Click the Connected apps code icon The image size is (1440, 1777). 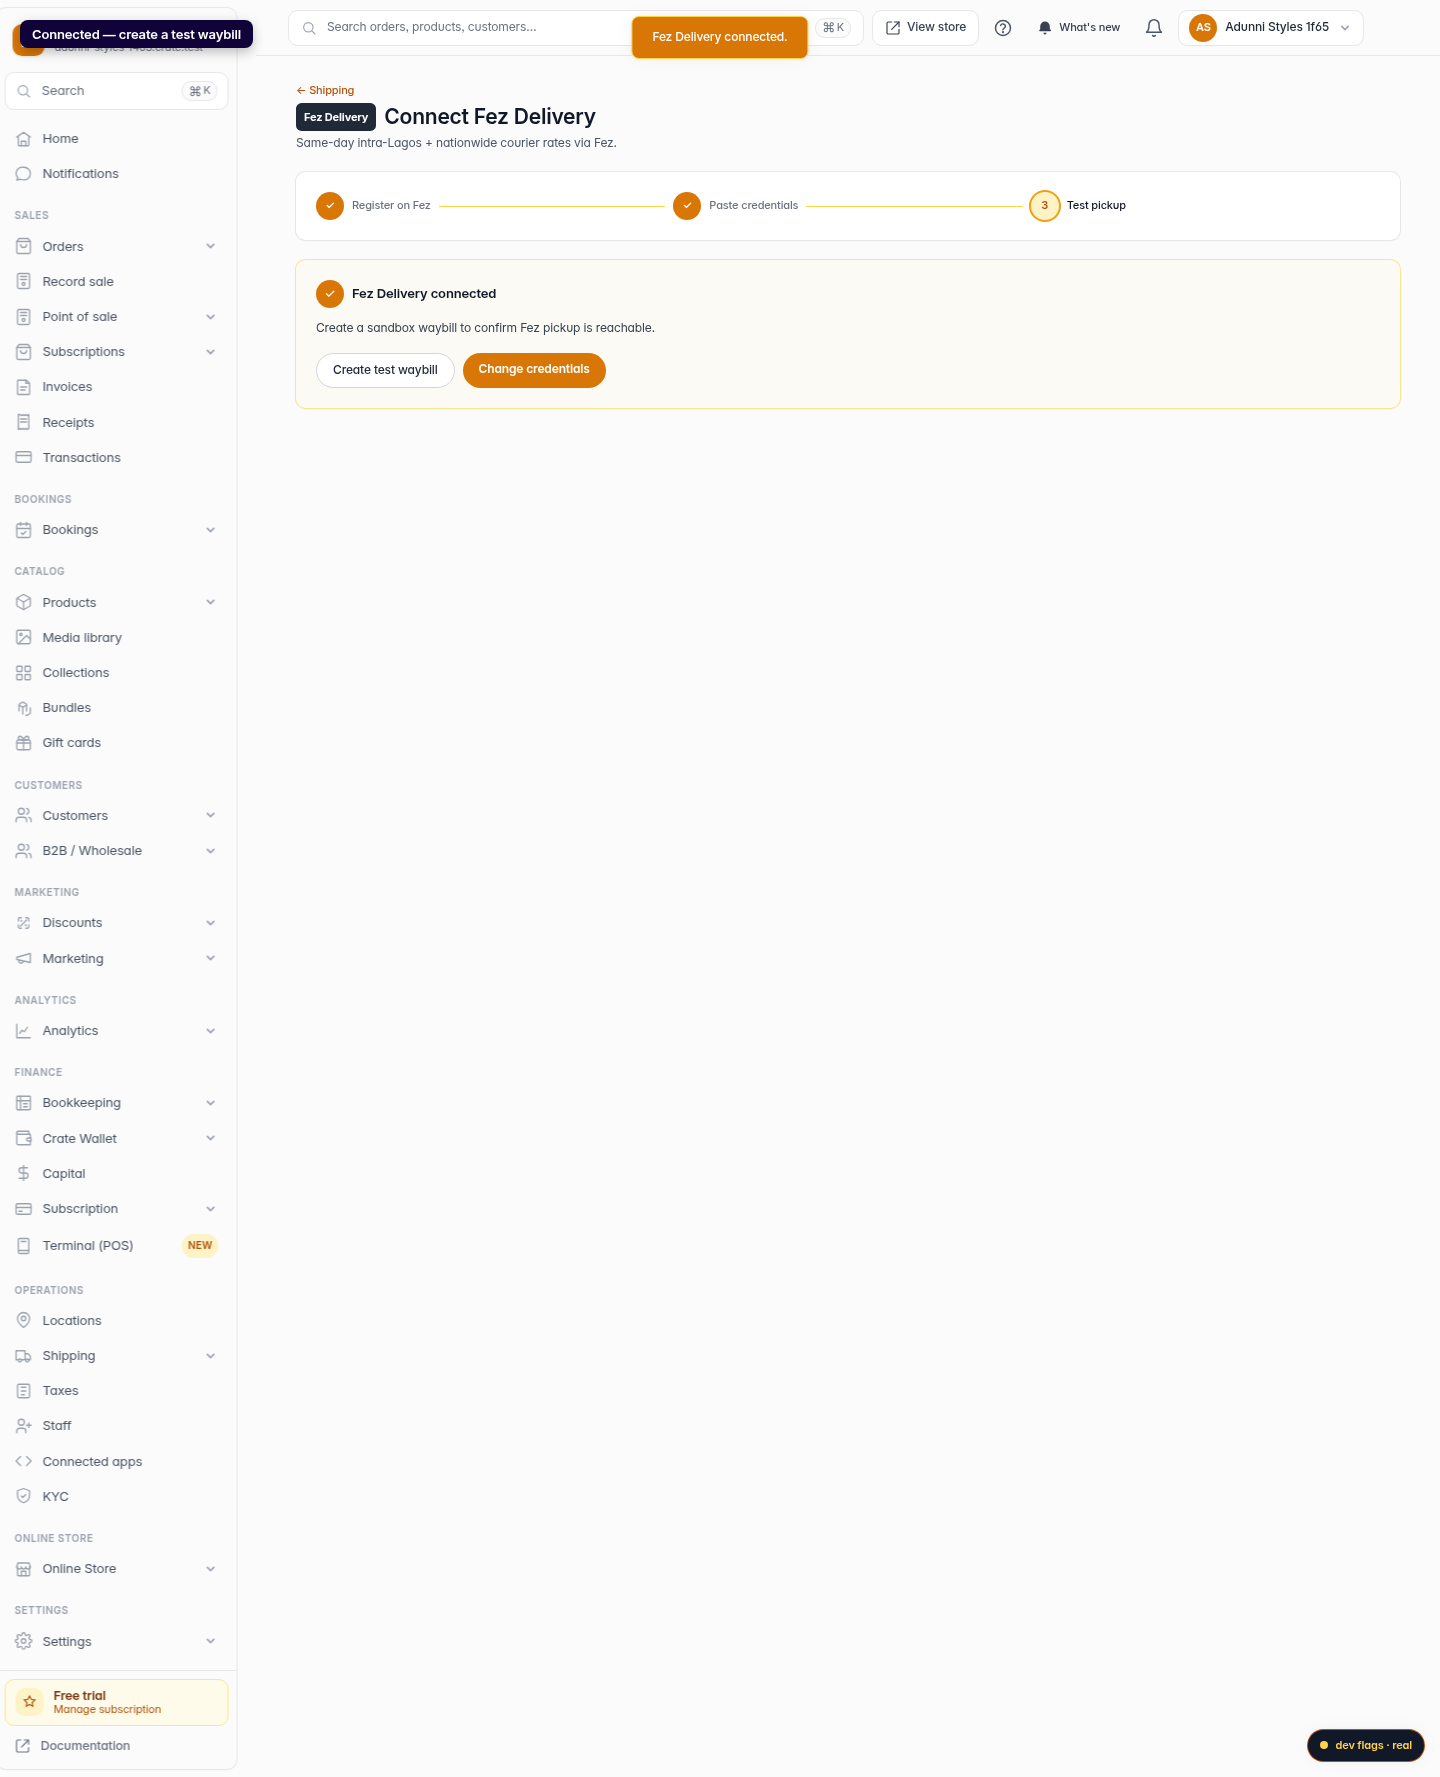click(24, 1462)
